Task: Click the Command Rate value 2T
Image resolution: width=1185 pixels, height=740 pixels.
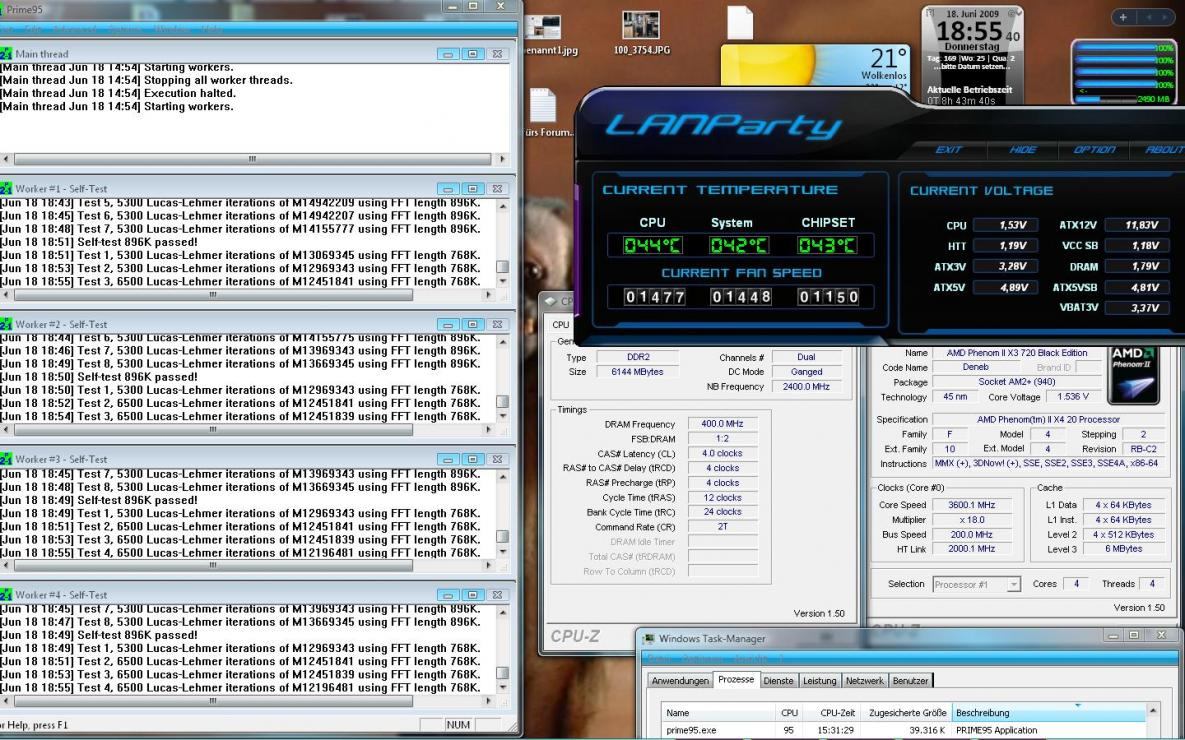Action: coord(722,527)
